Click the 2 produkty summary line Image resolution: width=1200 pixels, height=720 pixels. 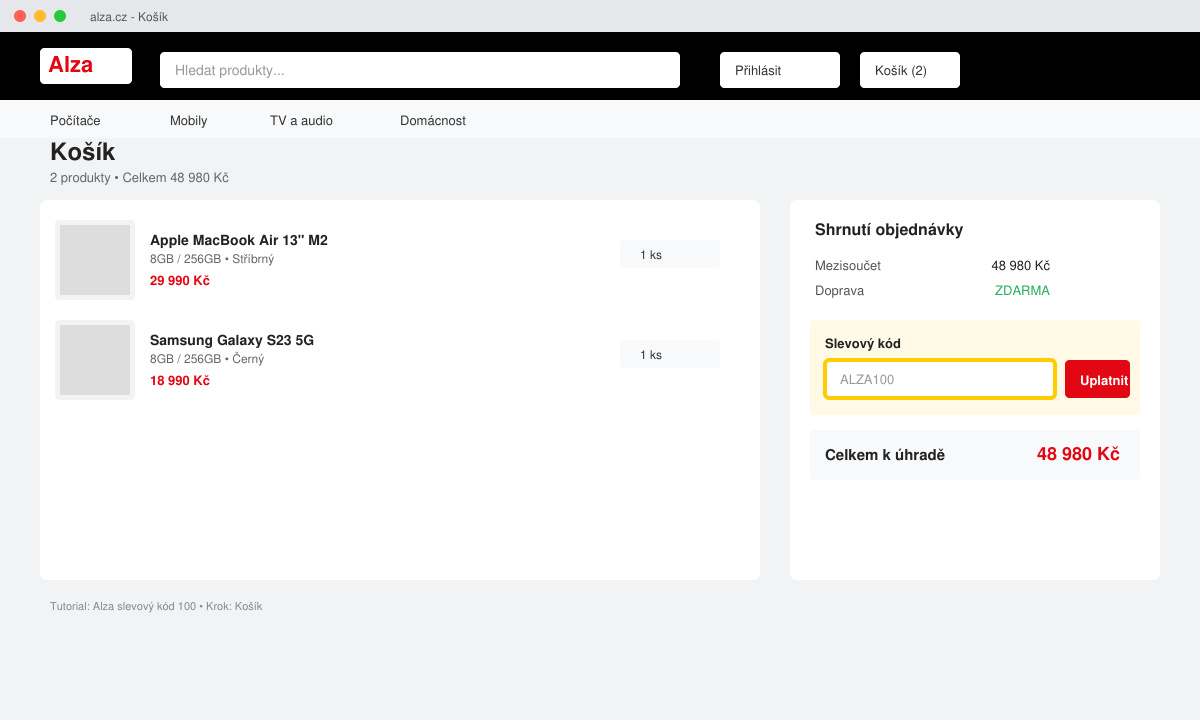coord(139,178)
